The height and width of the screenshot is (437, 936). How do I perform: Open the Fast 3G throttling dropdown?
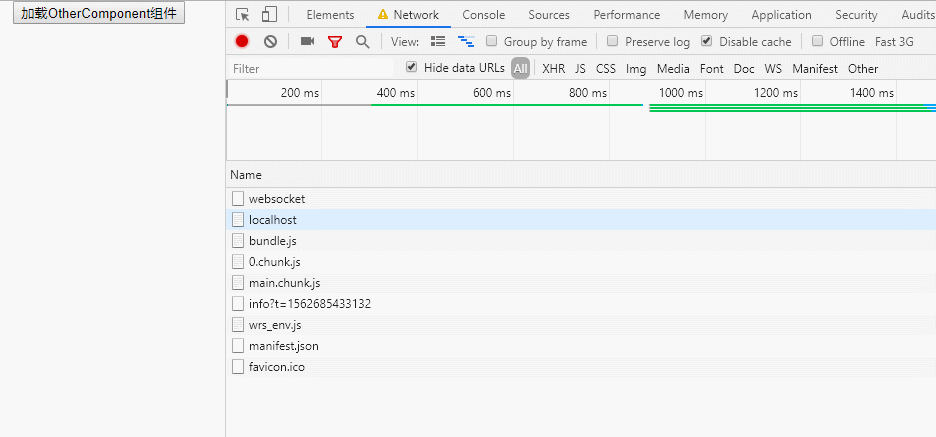tap(894, 42)
